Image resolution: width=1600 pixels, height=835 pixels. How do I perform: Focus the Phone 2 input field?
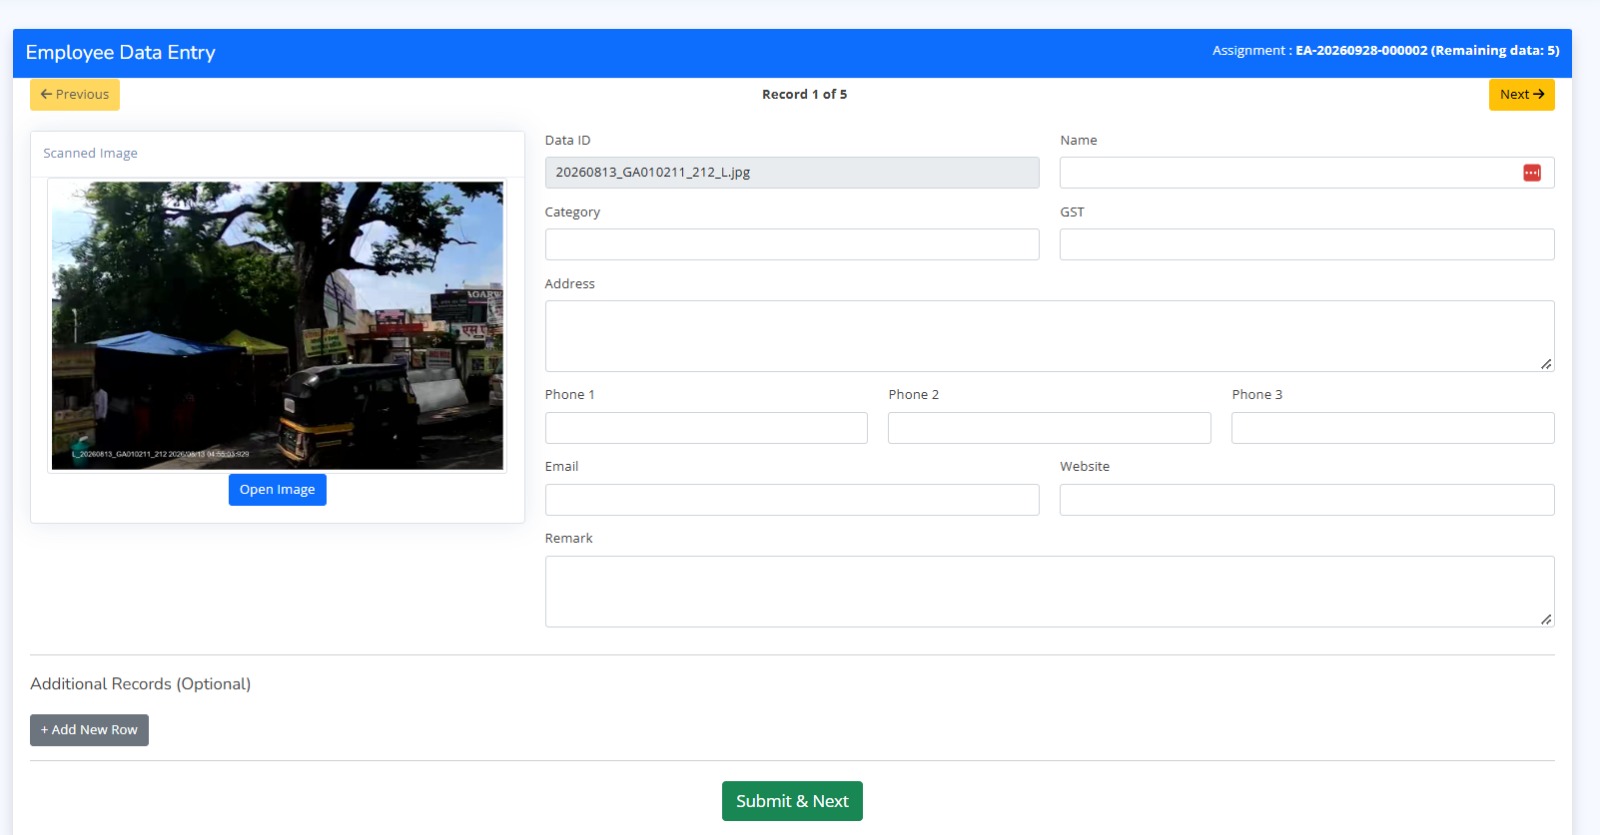pyautogui.click(x=1049, y=428)
